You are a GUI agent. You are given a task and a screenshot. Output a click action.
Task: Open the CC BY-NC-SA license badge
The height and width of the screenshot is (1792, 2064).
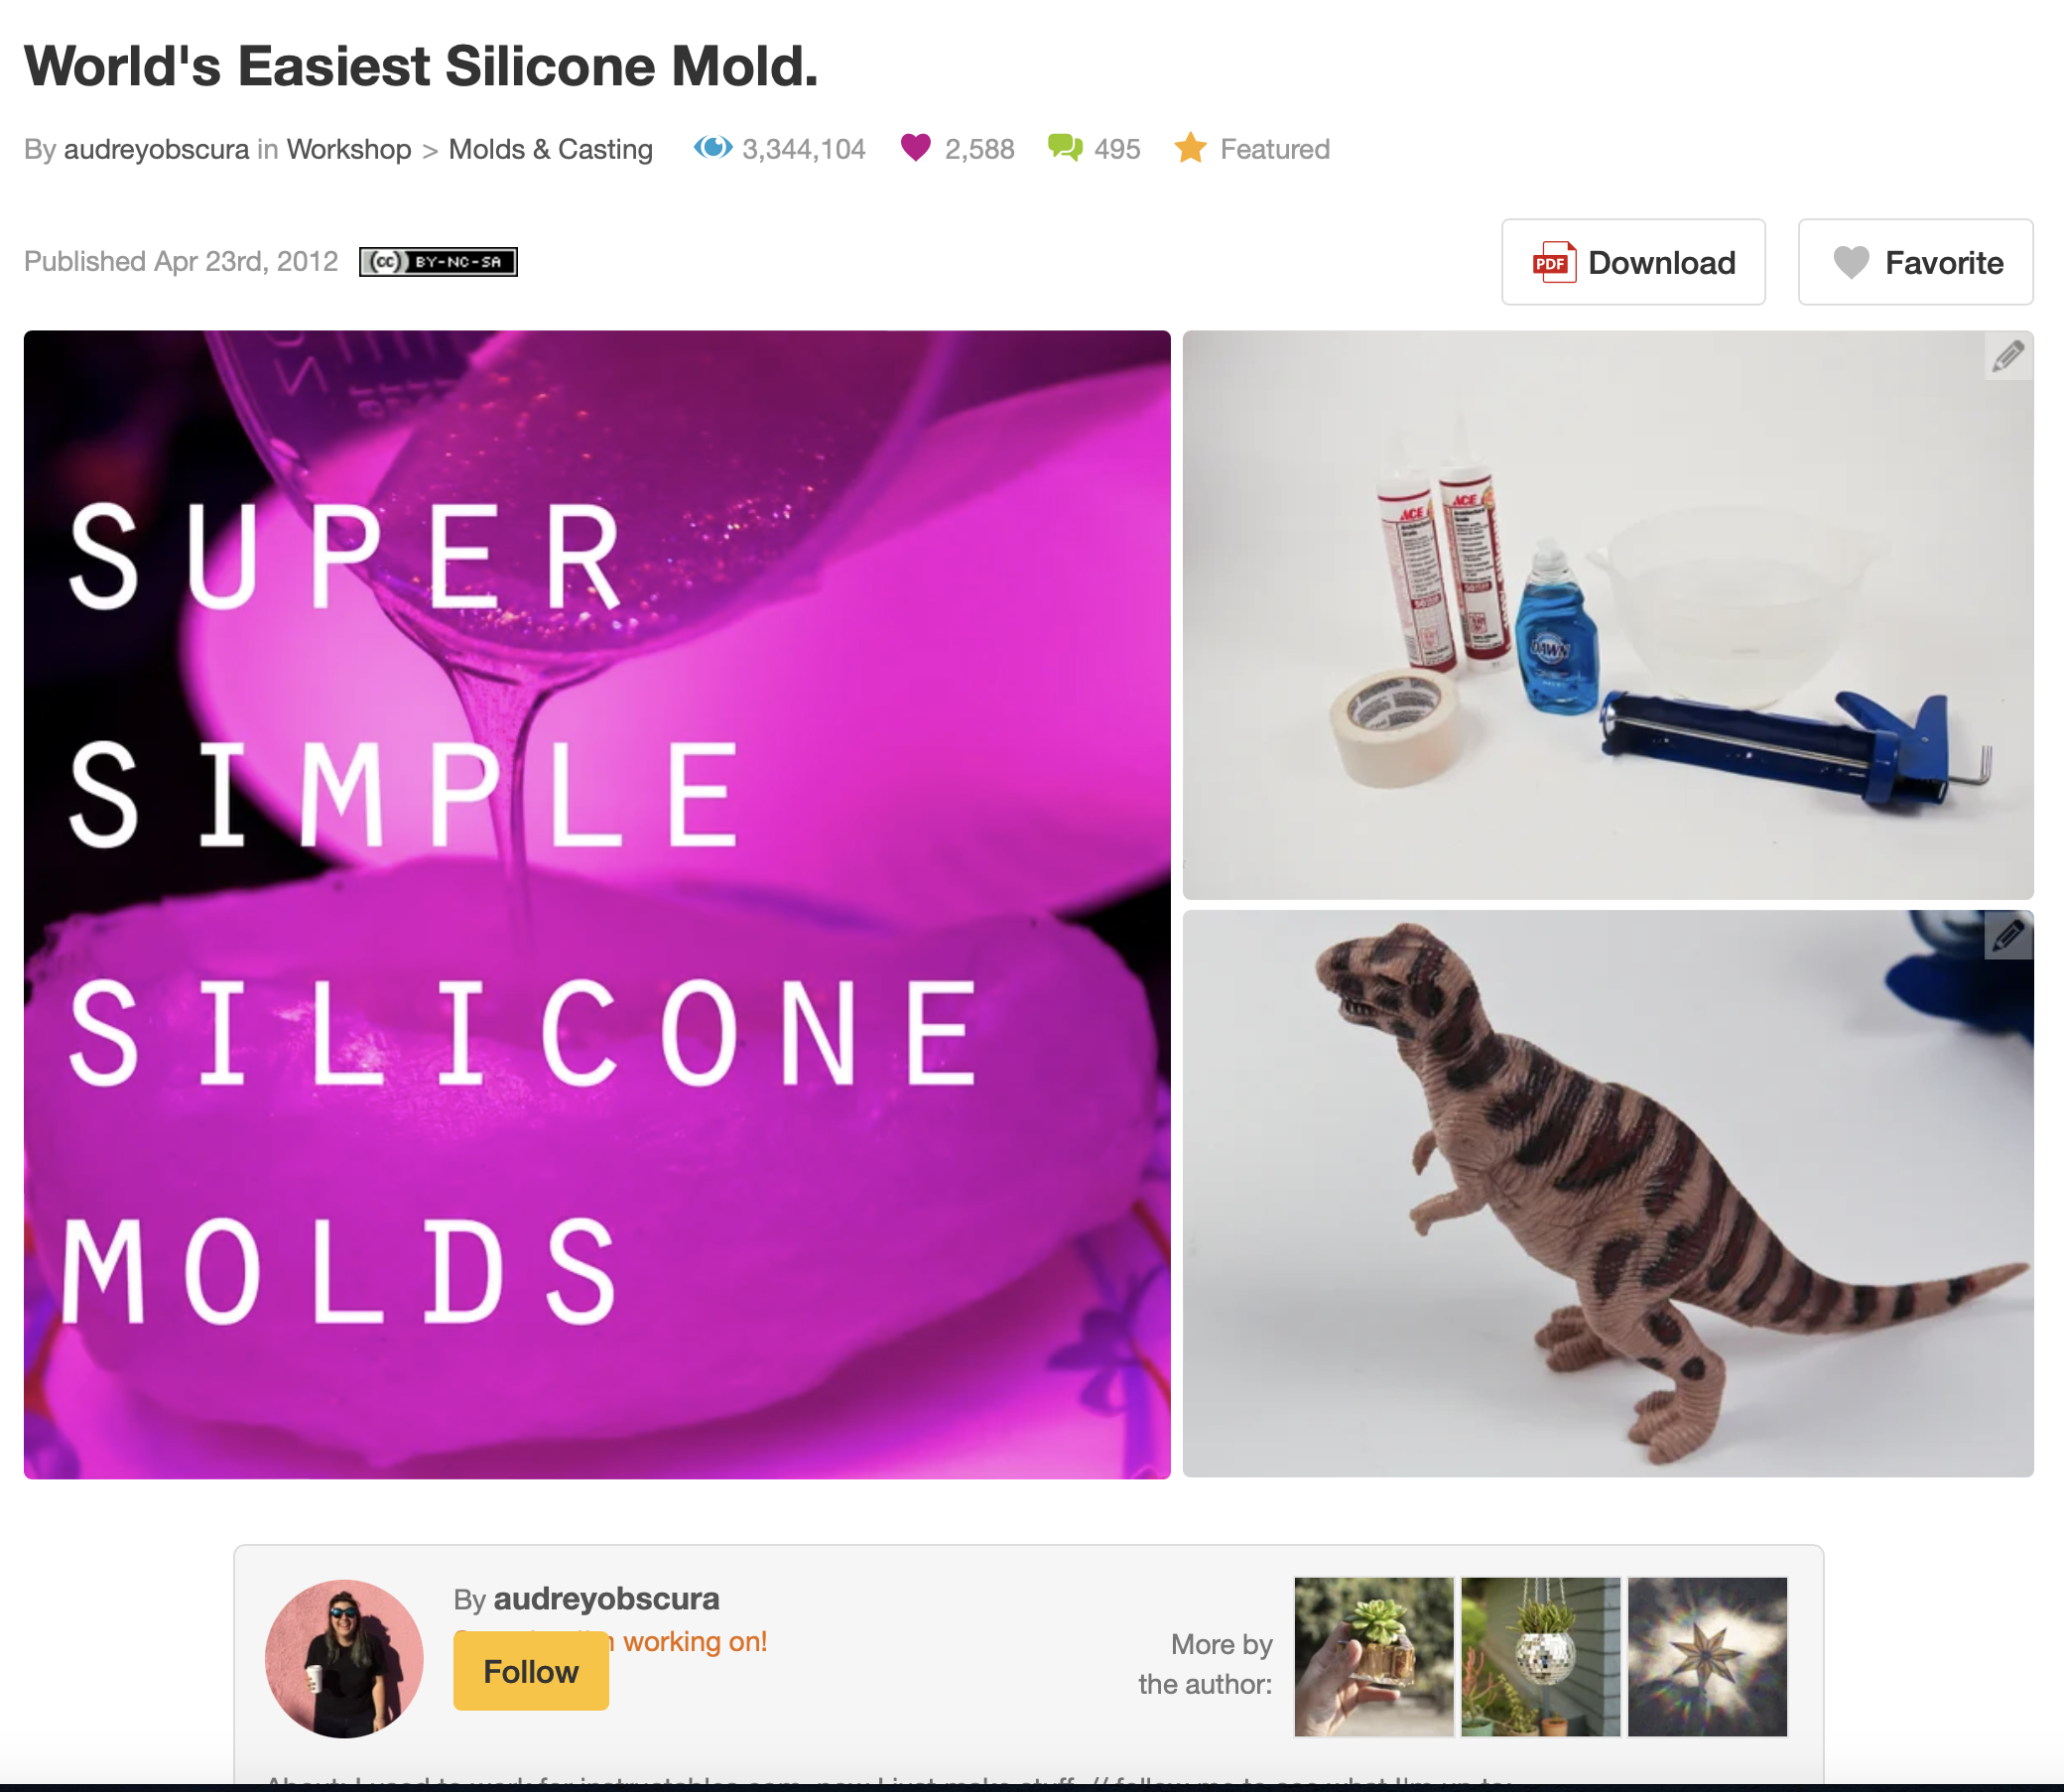(438, 262)
